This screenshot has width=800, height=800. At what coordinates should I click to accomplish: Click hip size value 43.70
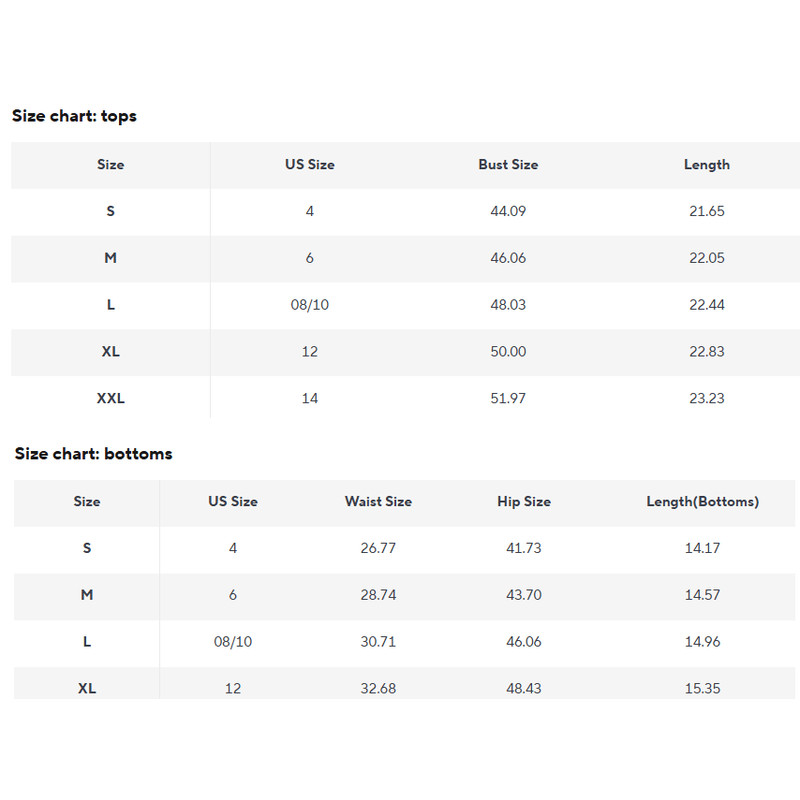(523, 595)
